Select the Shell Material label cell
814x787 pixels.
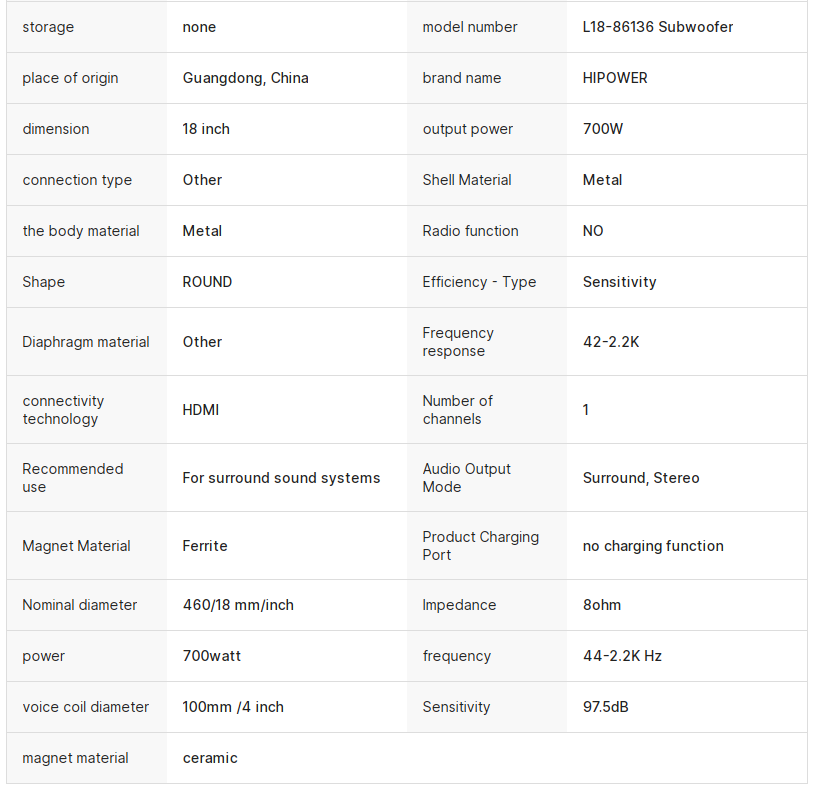pyautogui.click(x=466, y=180)
